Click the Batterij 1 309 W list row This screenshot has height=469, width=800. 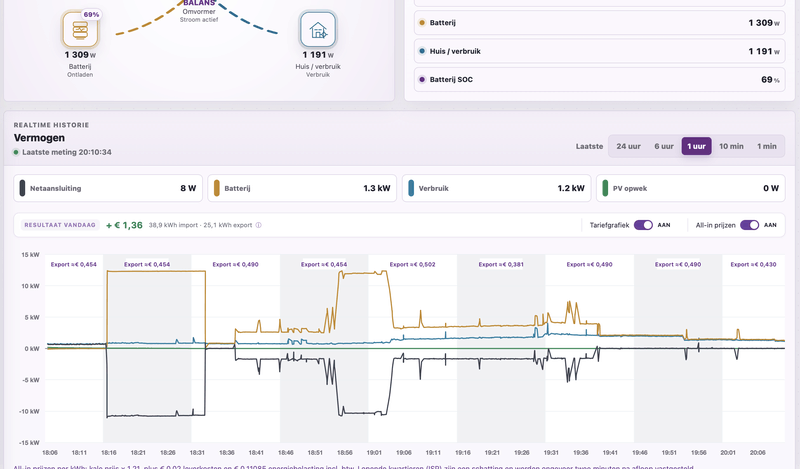[x=599, y=22]
